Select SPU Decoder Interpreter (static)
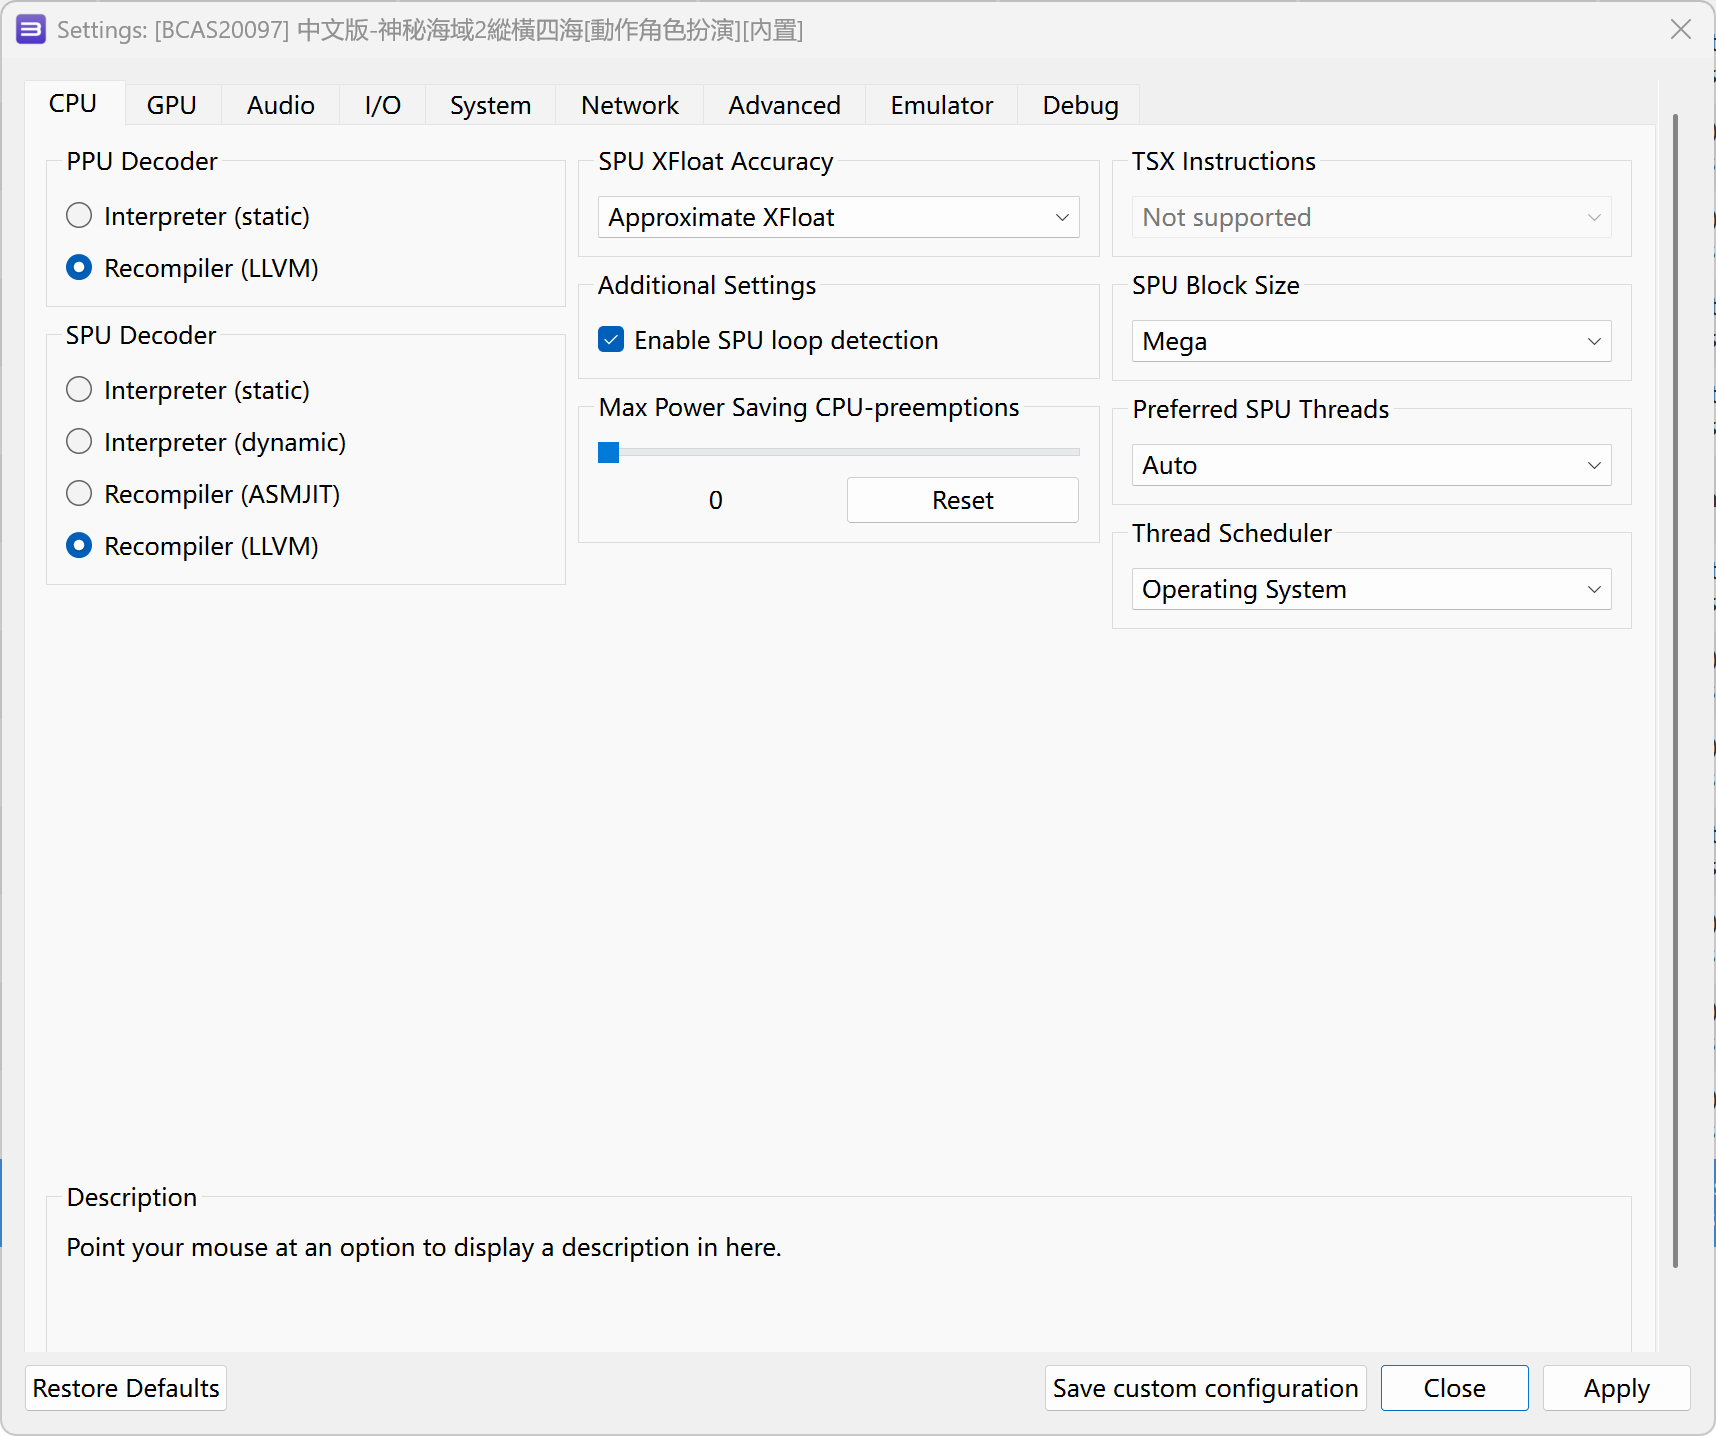1716x1436 pixels. 188,390
